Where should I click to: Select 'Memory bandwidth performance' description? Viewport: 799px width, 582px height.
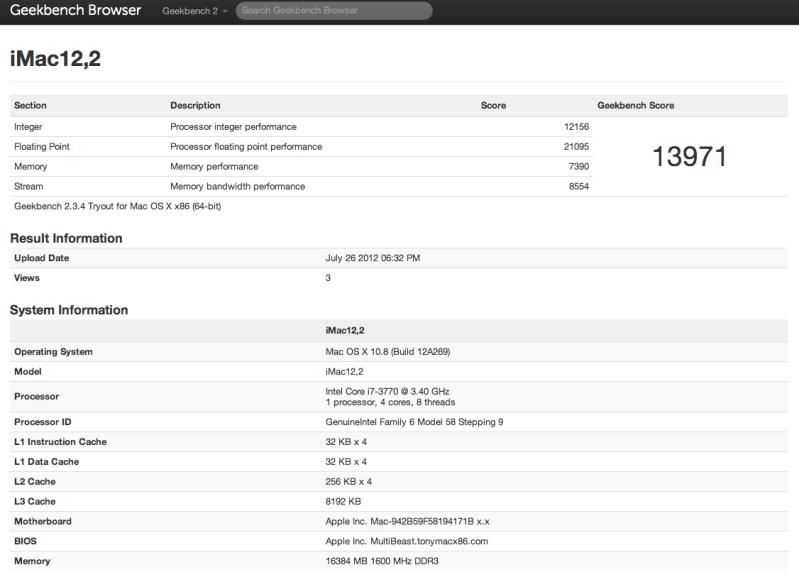[237, 187]
